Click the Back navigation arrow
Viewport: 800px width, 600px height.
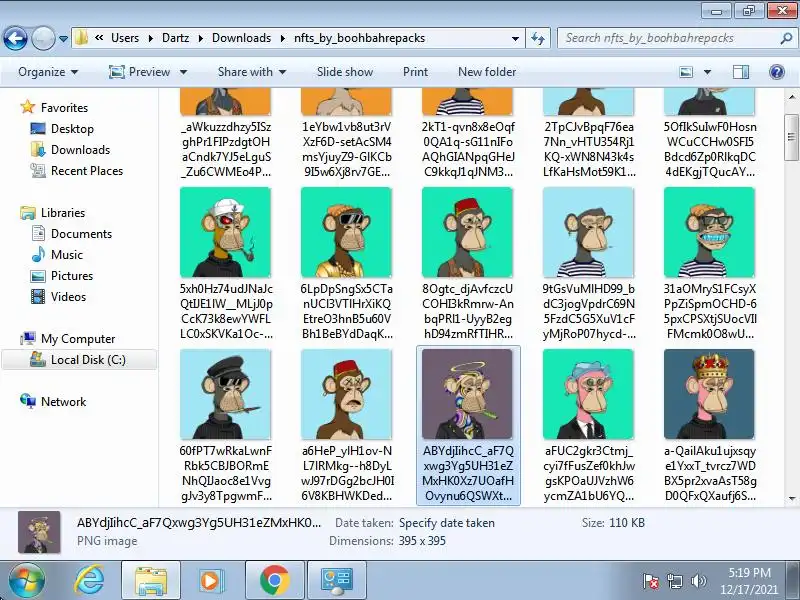pyautogui.click(x=15, y=38)
